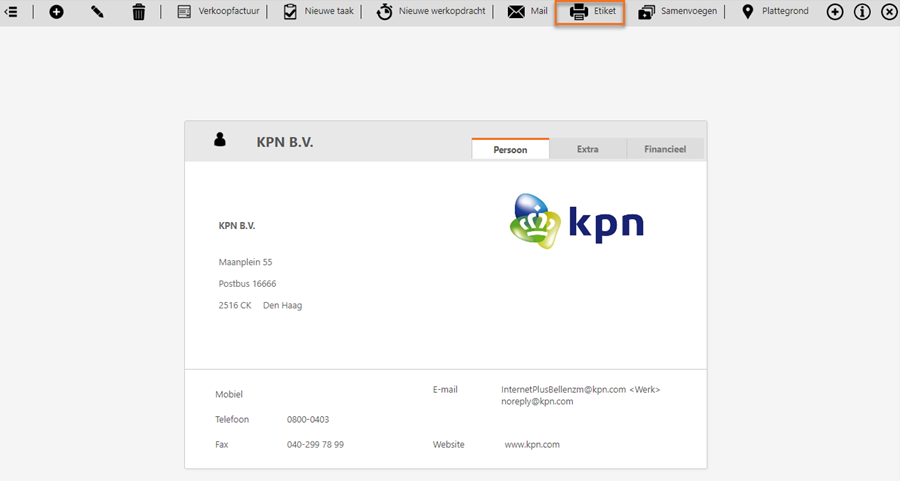The image size is (900, 482).
Task: Click the circled plus icon at the toolbar's right end
Action: coord(835,11)
